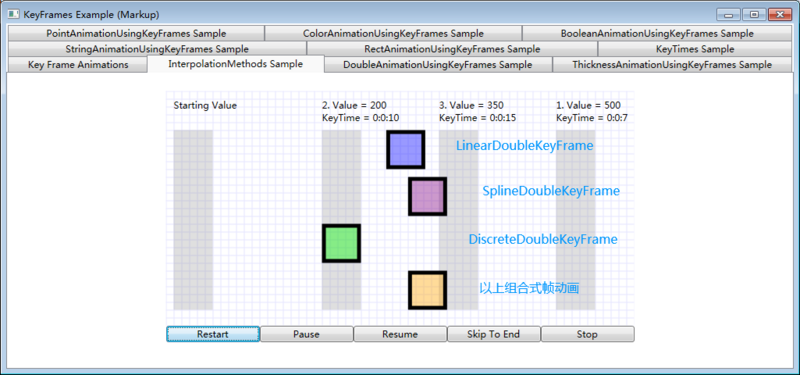Open the DoubleAnimationUsingKeyFrames Sample tab
The image size is (800, 375).
point(438,65)
